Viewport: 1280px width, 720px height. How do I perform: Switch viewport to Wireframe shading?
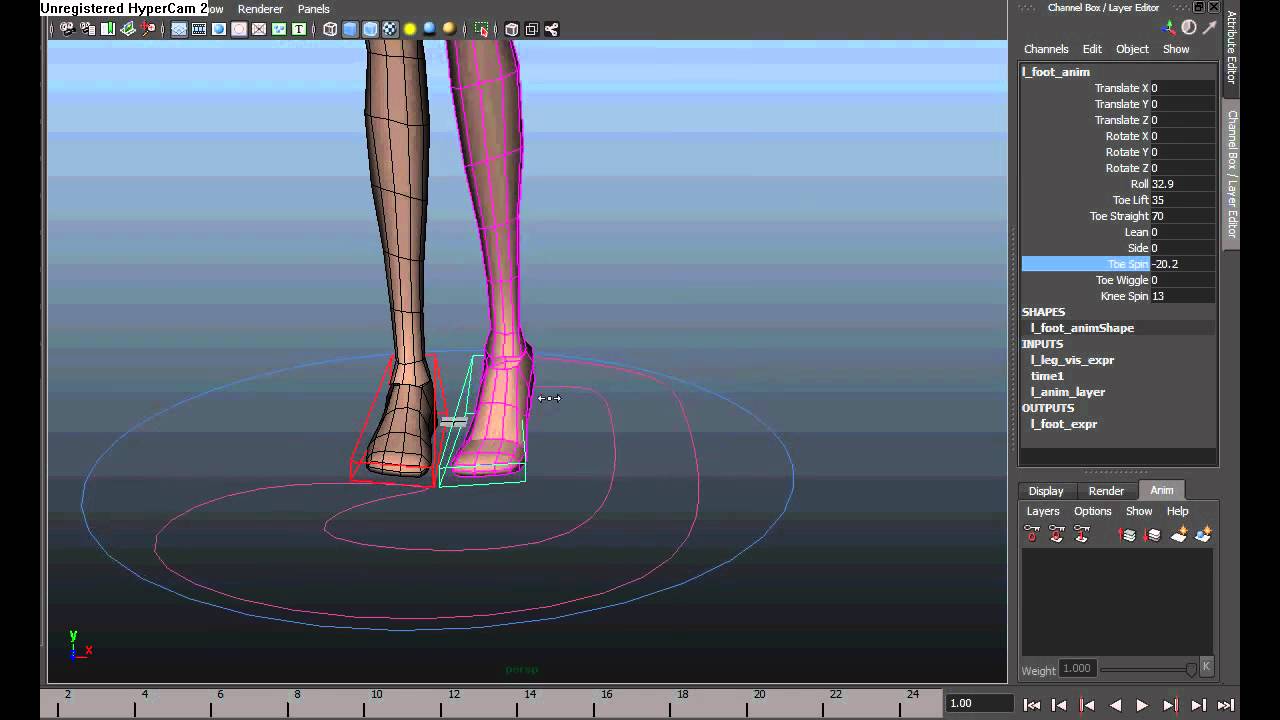330,29
